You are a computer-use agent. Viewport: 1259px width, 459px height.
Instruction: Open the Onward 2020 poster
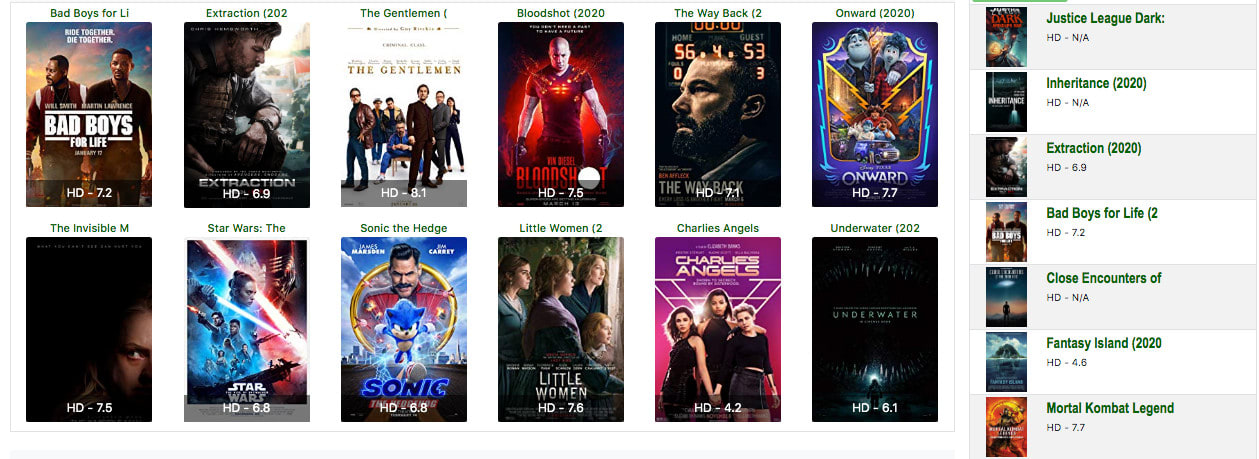(x=875, y=114)
